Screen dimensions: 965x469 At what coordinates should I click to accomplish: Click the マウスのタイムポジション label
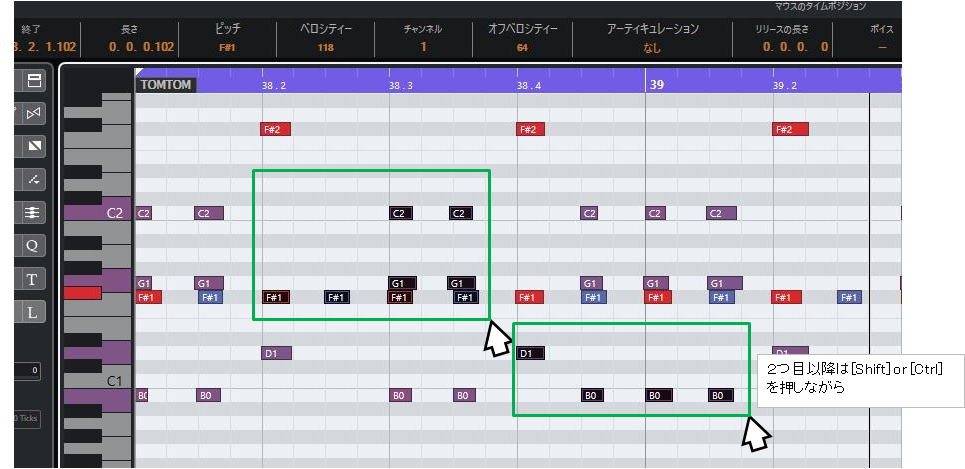click(x=820, y=6)
